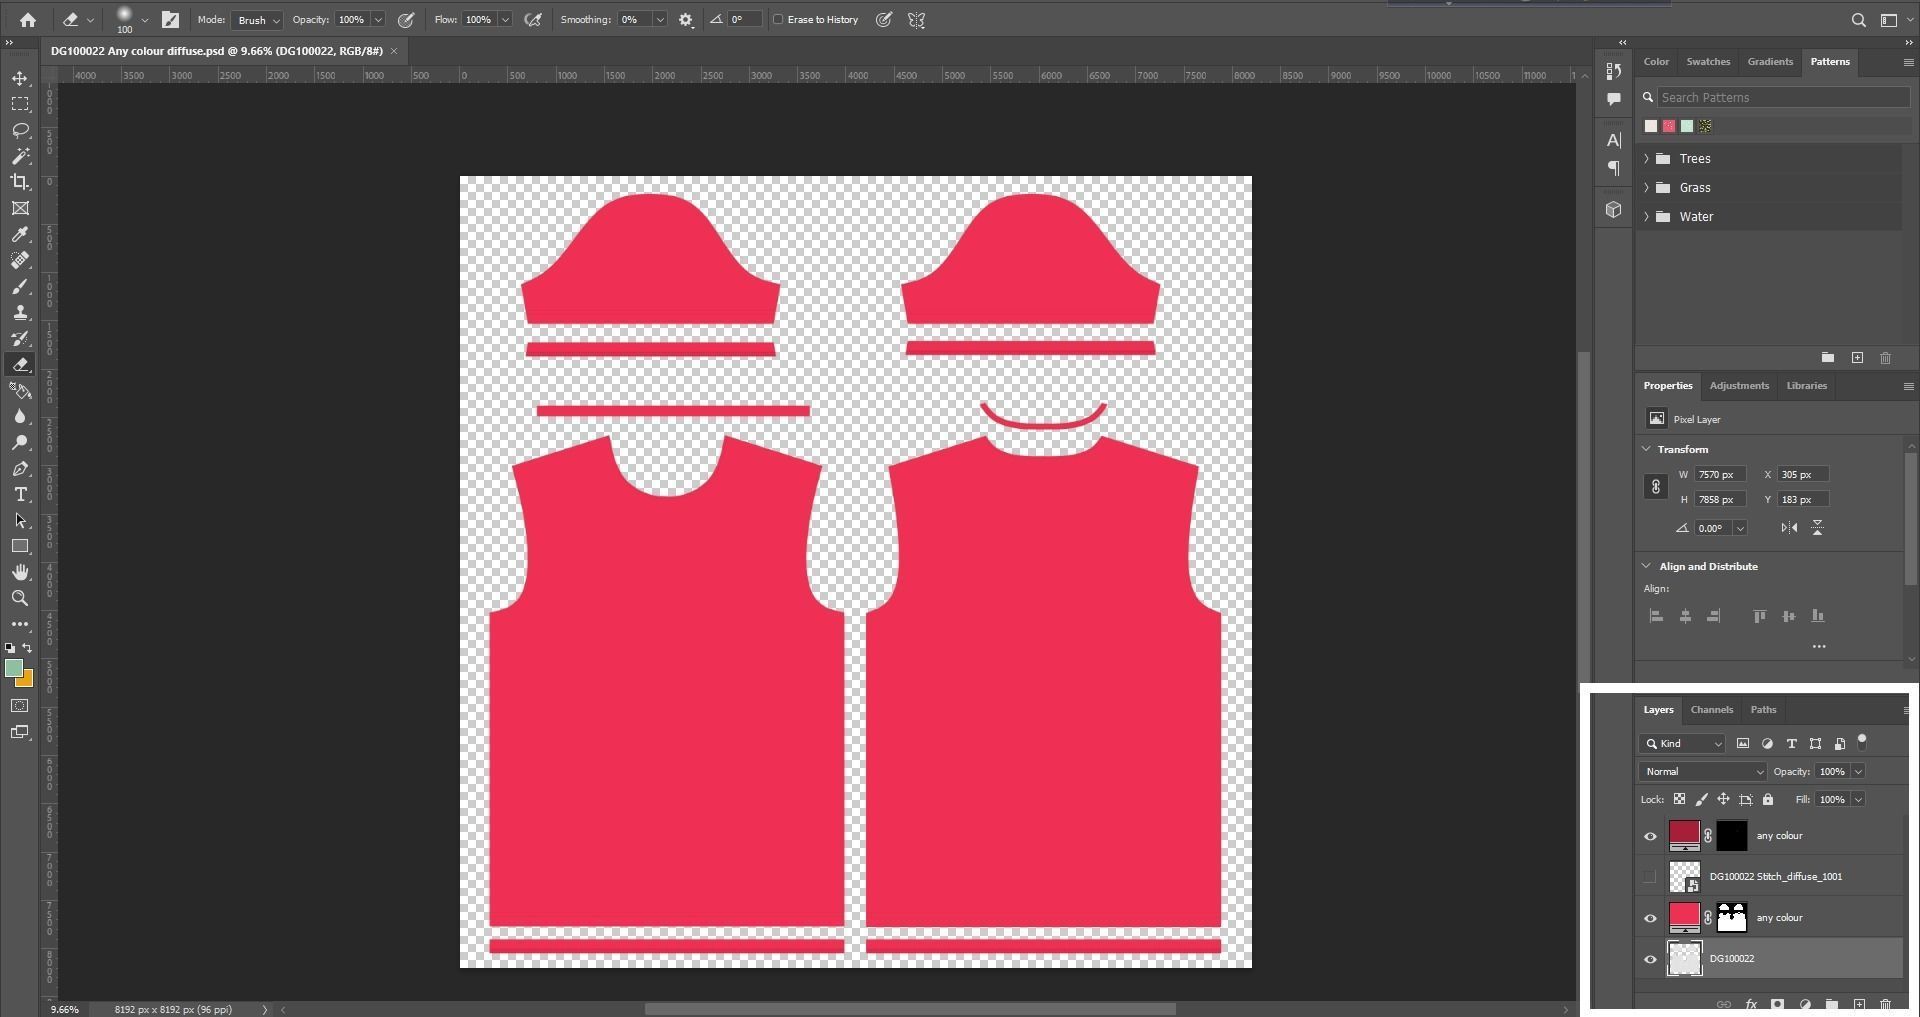Click the Delete layer trash icon
This screenshot has width=1920, height=1017.
1885,1004
